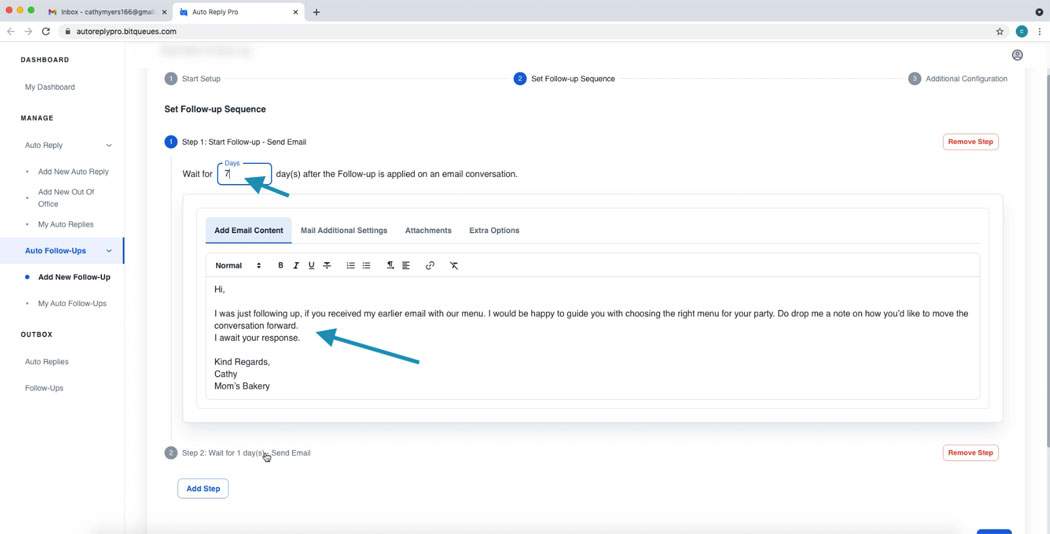Open Add New Auto Reply

pos(73,172)
